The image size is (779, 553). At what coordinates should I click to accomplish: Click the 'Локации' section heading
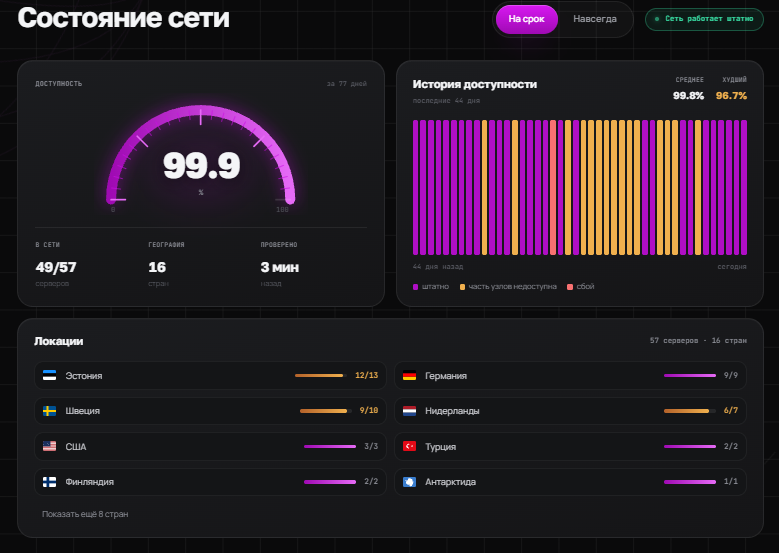pos(59,341)
